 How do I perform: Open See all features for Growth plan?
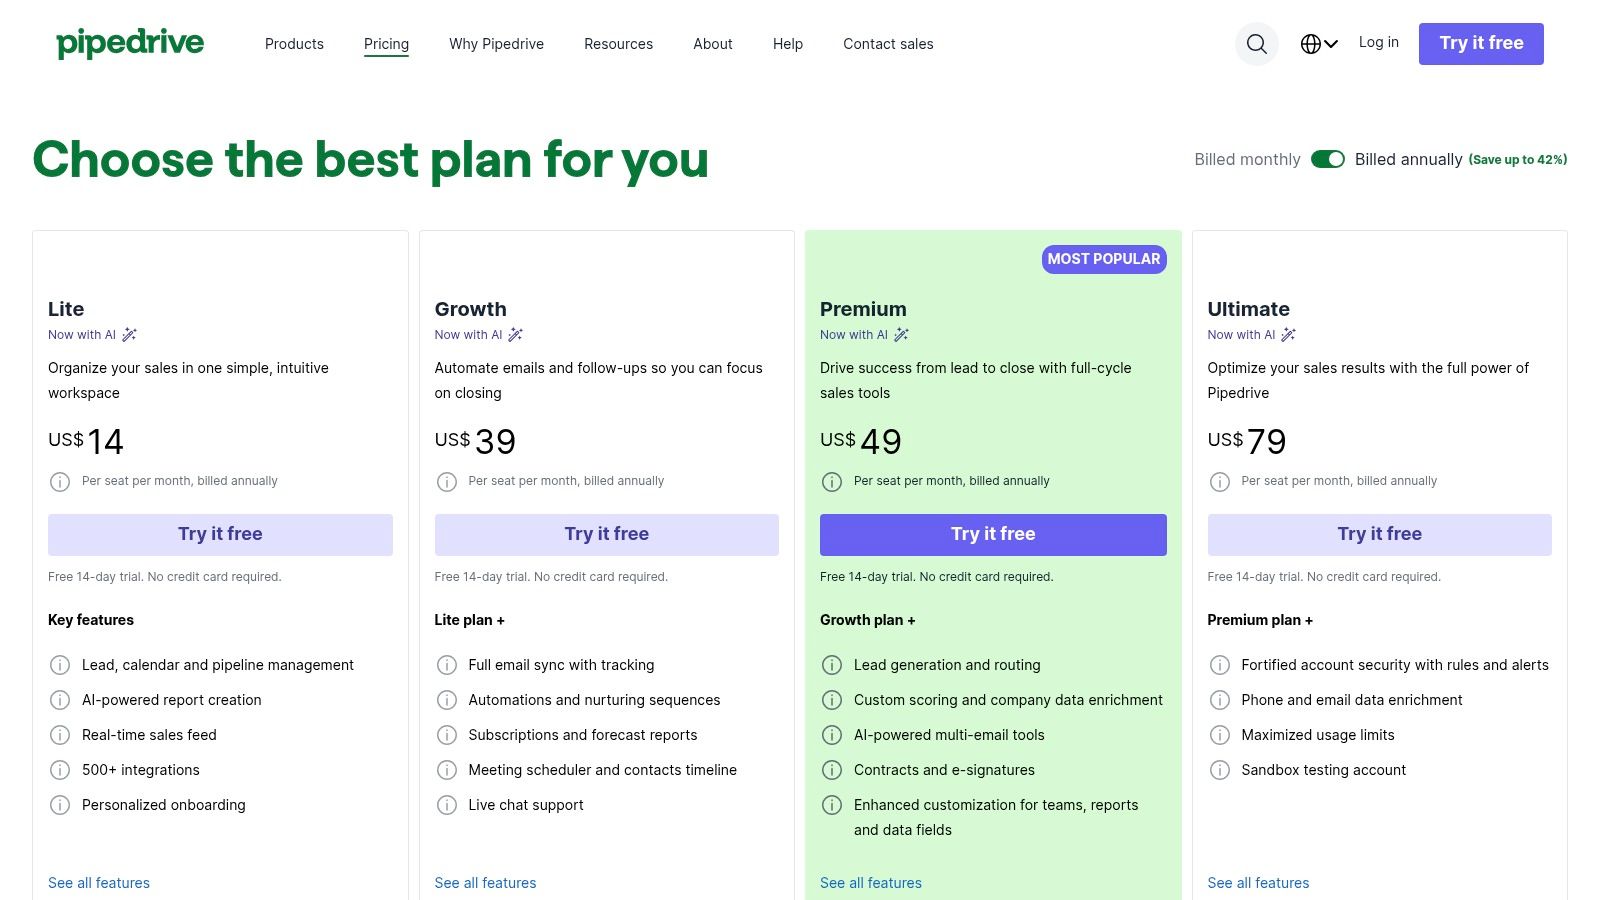[x=485, y=883]
